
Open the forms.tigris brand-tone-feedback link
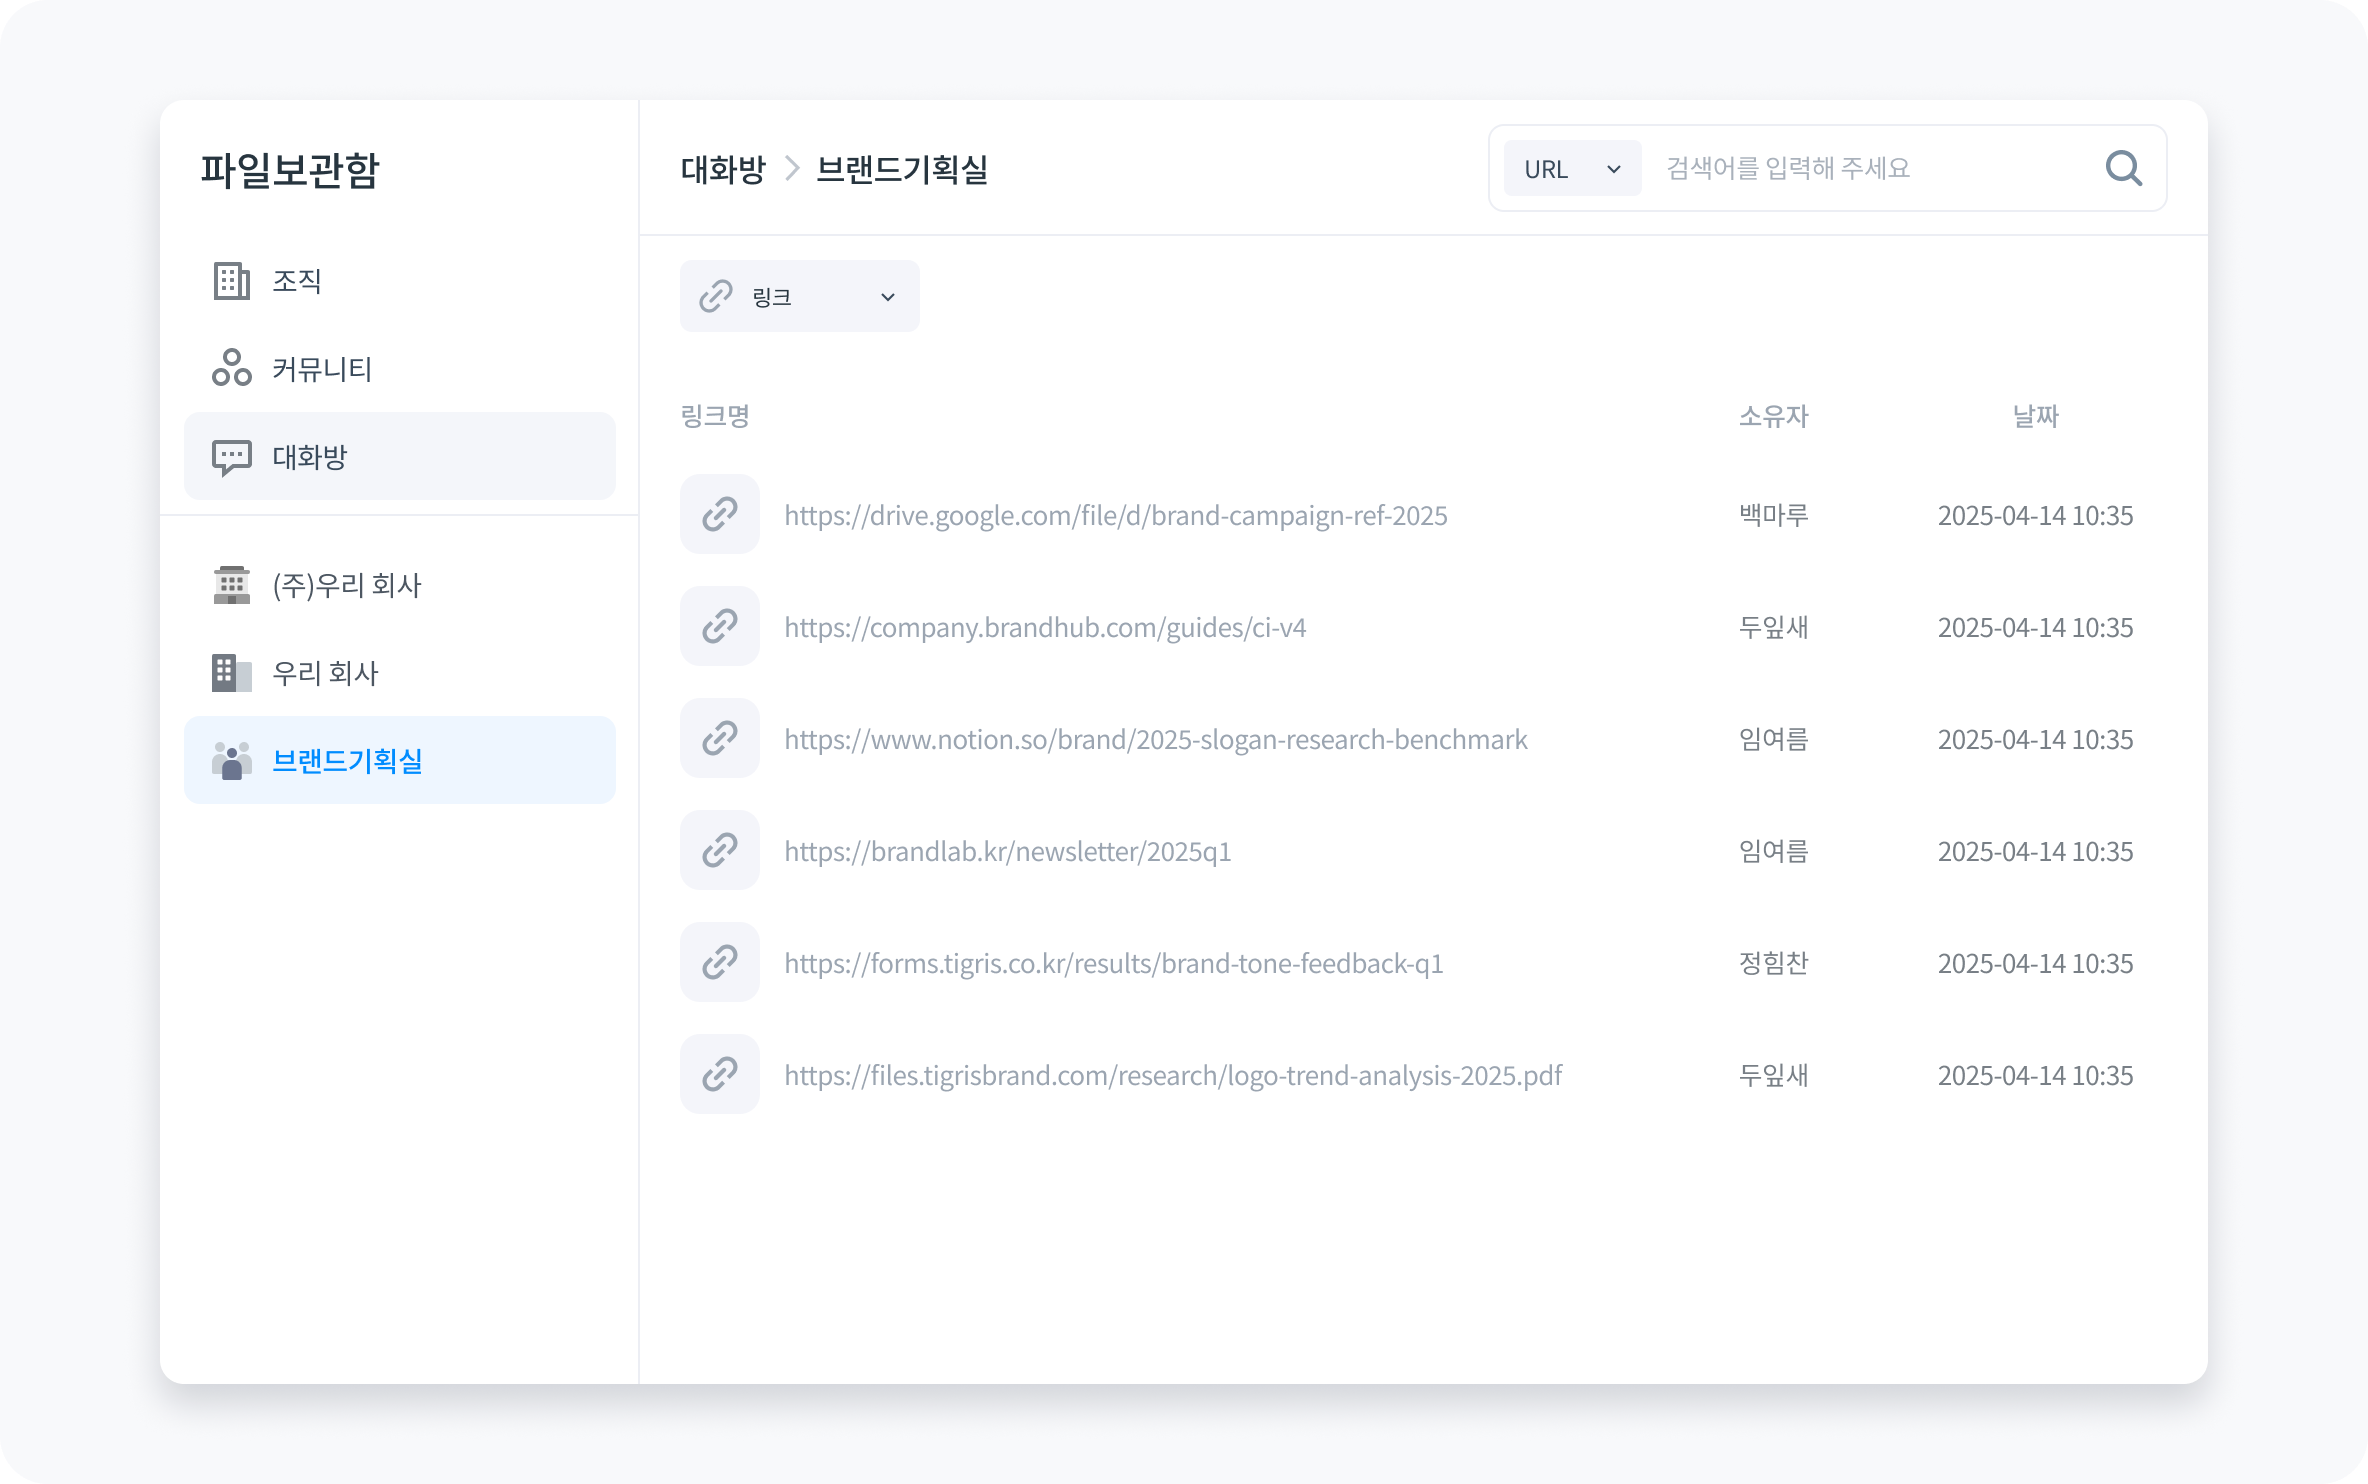(x=1113, y=963)
